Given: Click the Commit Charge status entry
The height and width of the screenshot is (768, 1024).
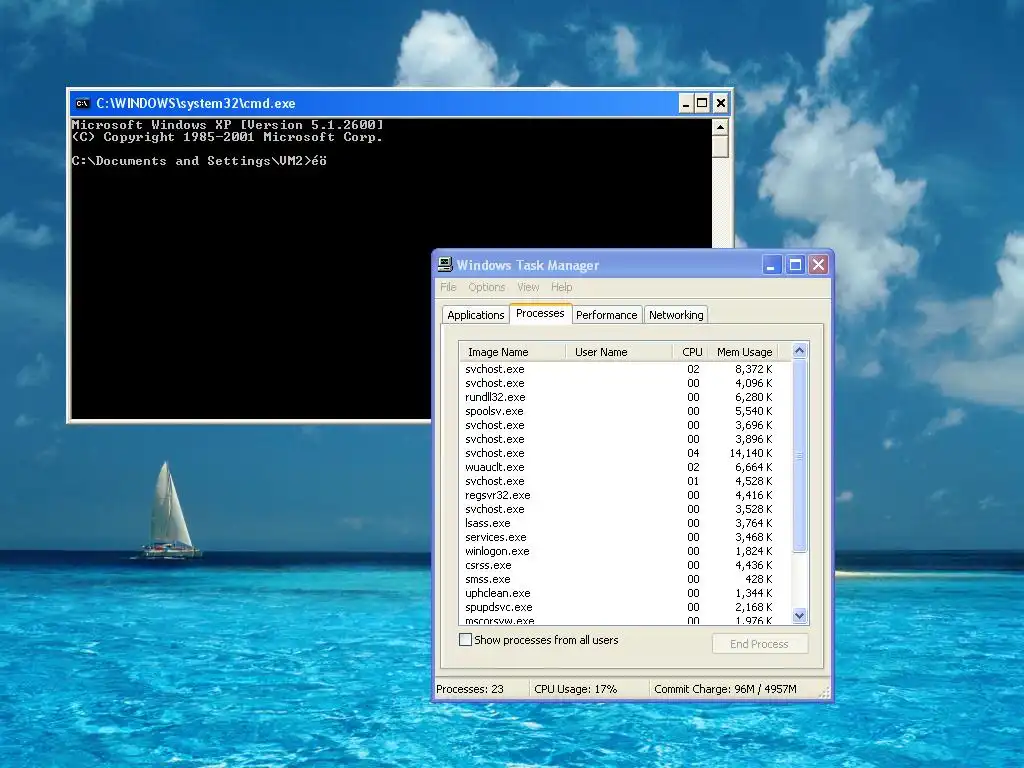Looking at the screenshot, I should (726, 689).
